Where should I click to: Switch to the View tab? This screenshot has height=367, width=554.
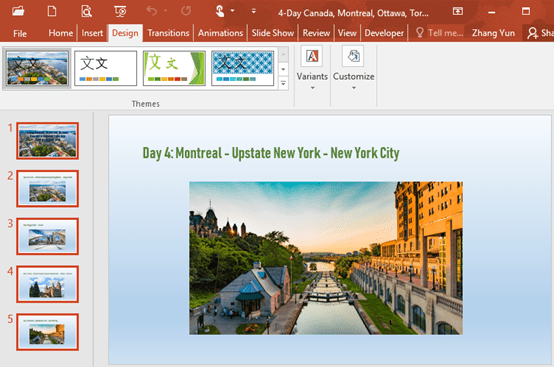[347, 33]
